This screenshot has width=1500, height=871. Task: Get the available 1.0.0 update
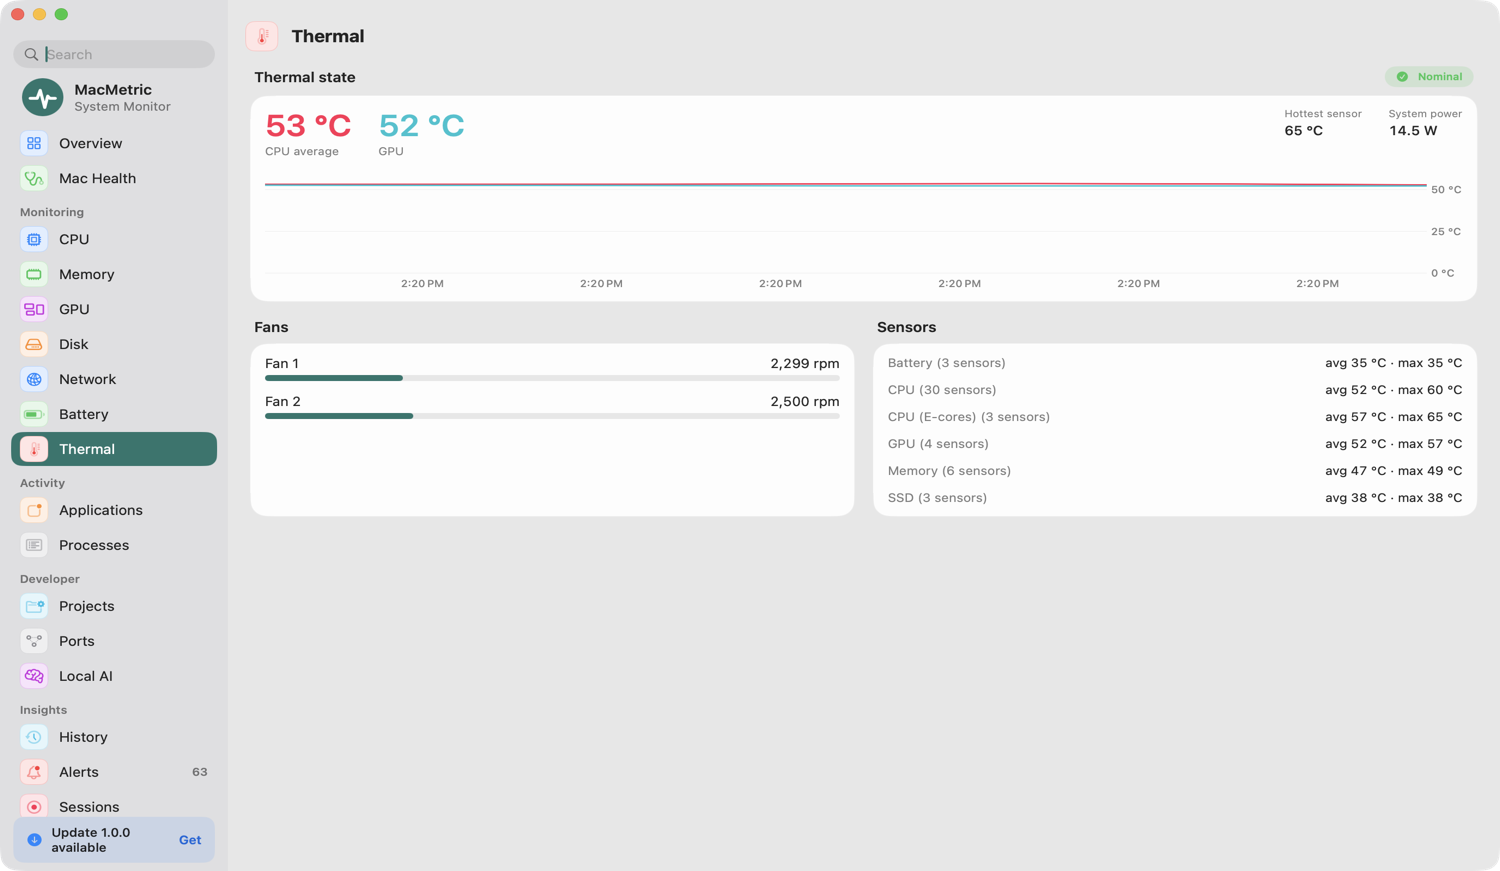click(x=190, y=841)
